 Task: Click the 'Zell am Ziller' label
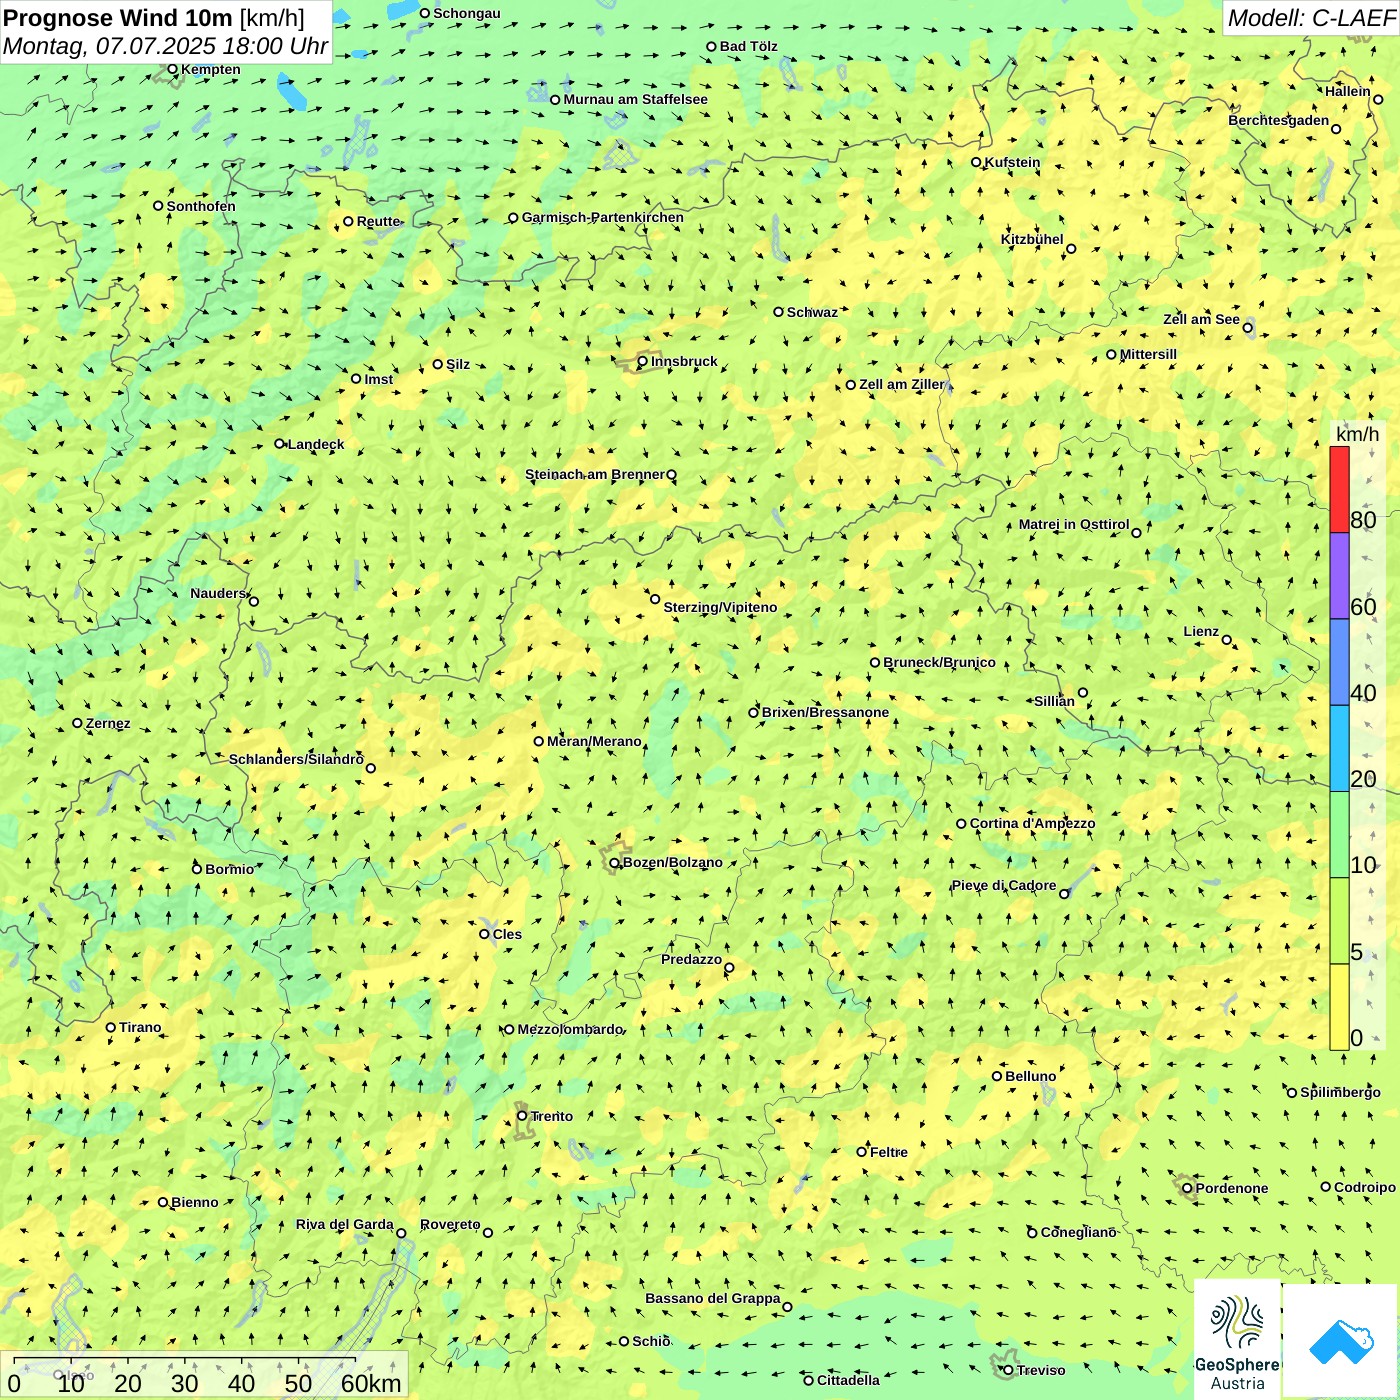(901, 384)
